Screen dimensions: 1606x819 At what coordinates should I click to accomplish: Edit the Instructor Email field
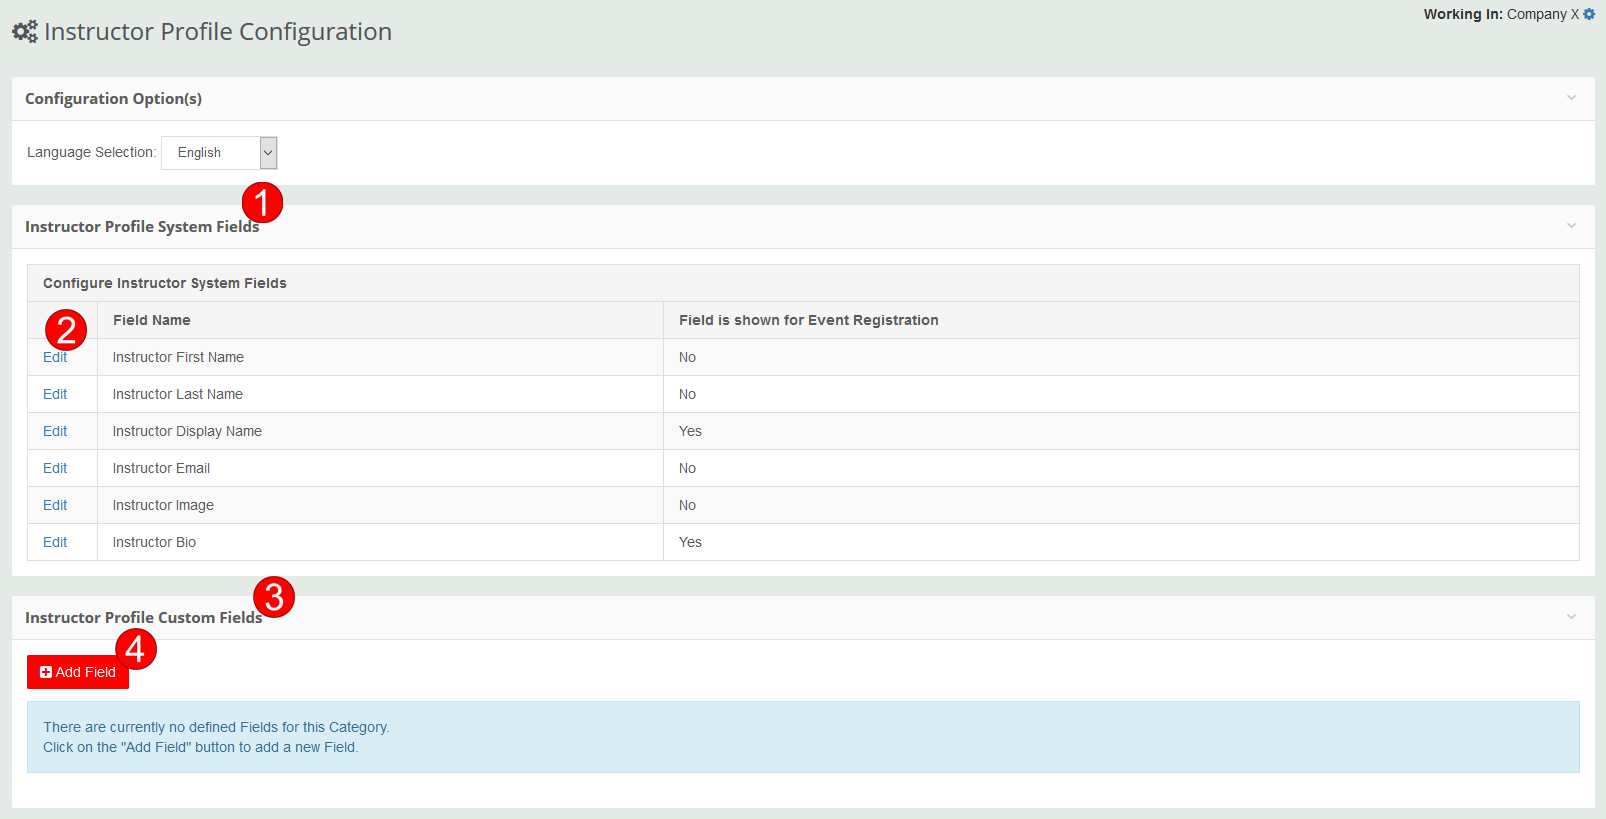tap(55, 468)
